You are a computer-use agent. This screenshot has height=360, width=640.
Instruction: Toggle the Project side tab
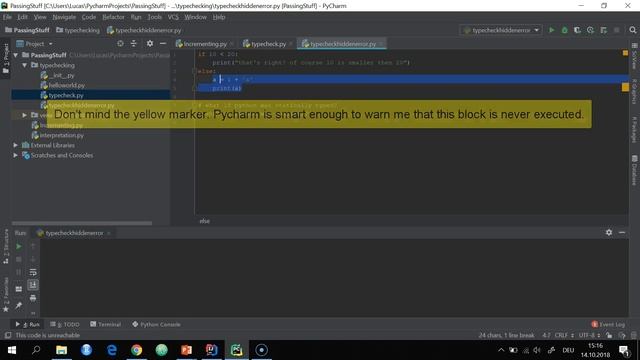tap(6, 58)
